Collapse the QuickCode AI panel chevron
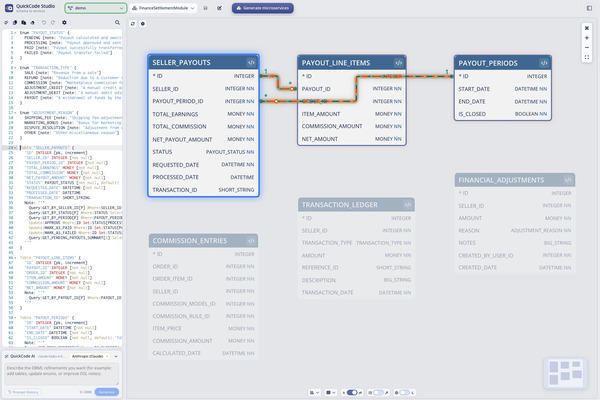This screenshot has height=400, width=600. [x=116, y=356]
